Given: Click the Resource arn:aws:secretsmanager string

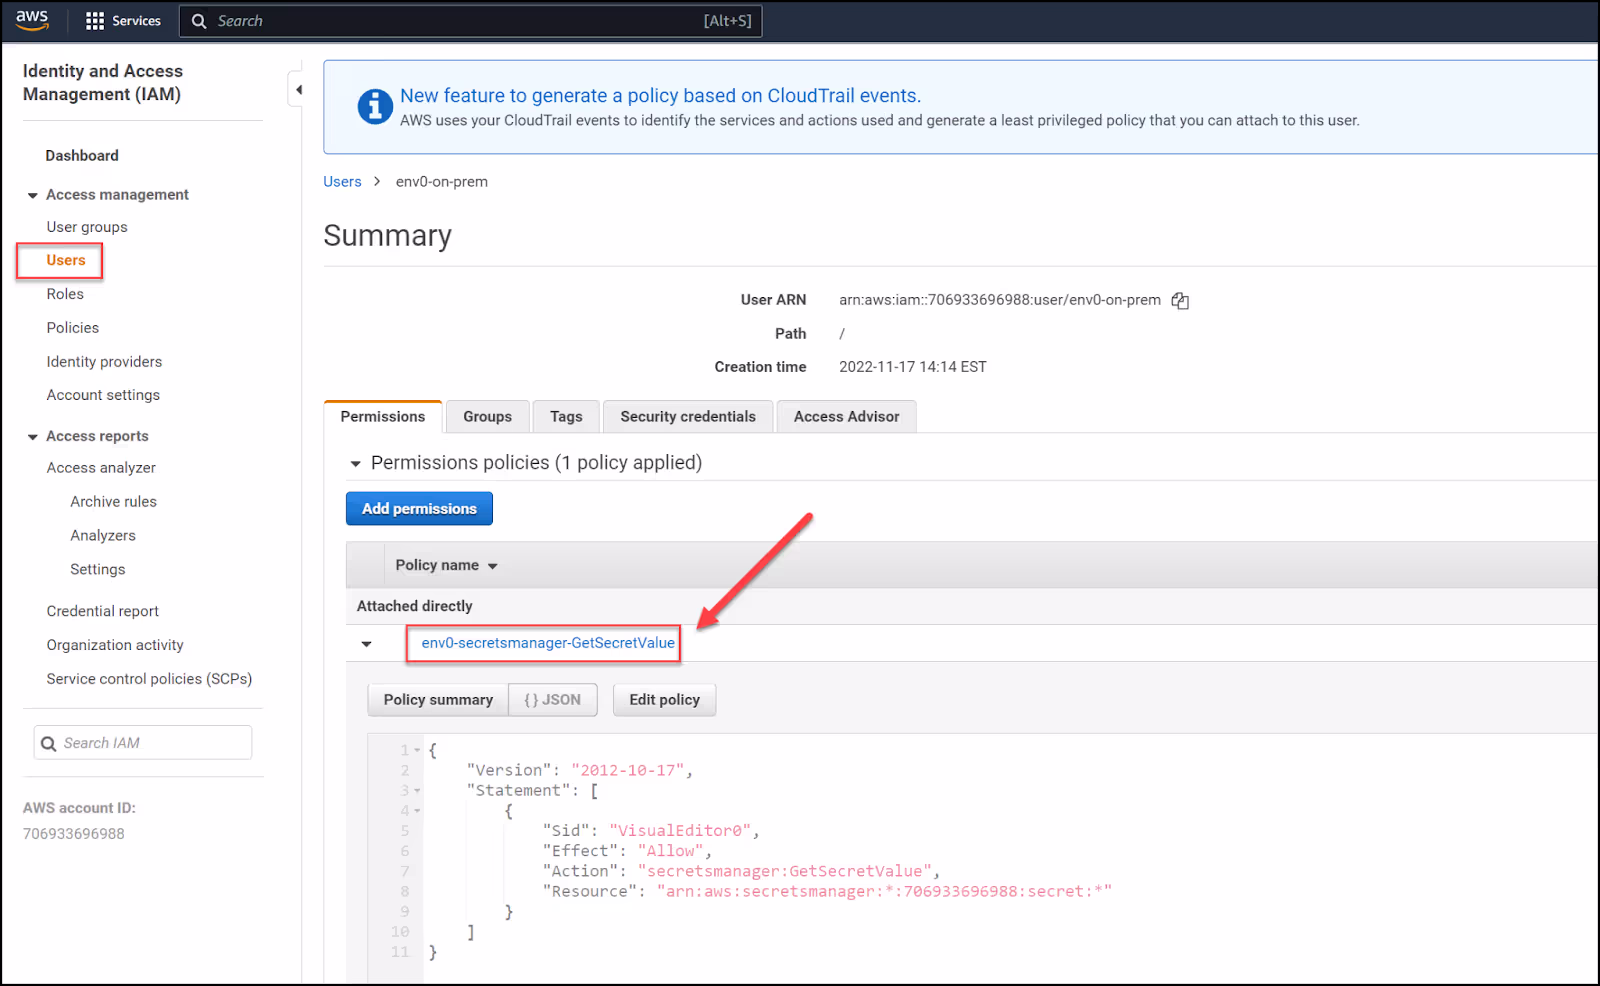Looking at the screenshot, I should tap(884, 891).
